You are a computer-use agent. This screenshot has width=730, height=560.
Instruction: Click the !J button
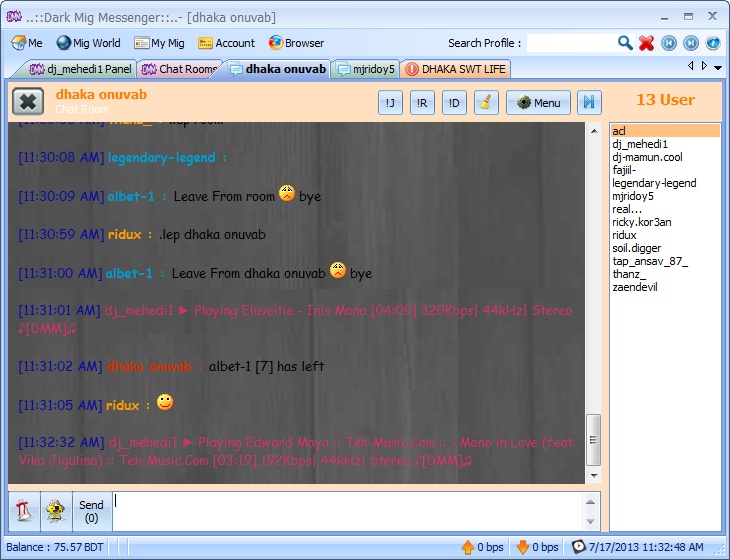point(390,102)
